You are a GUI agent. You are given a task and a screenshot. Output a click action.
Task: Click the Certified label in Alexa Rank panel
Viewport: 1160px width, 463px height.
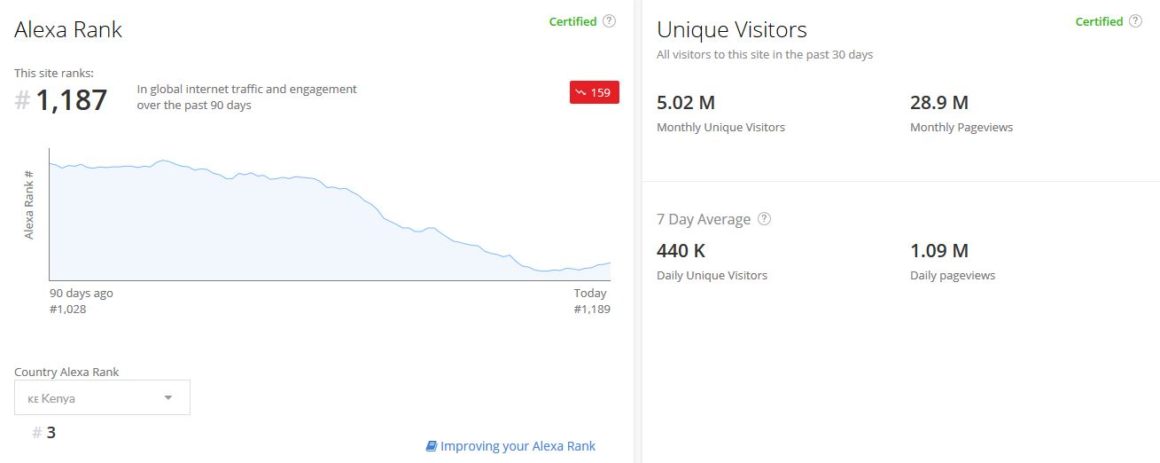click(573, 21)
